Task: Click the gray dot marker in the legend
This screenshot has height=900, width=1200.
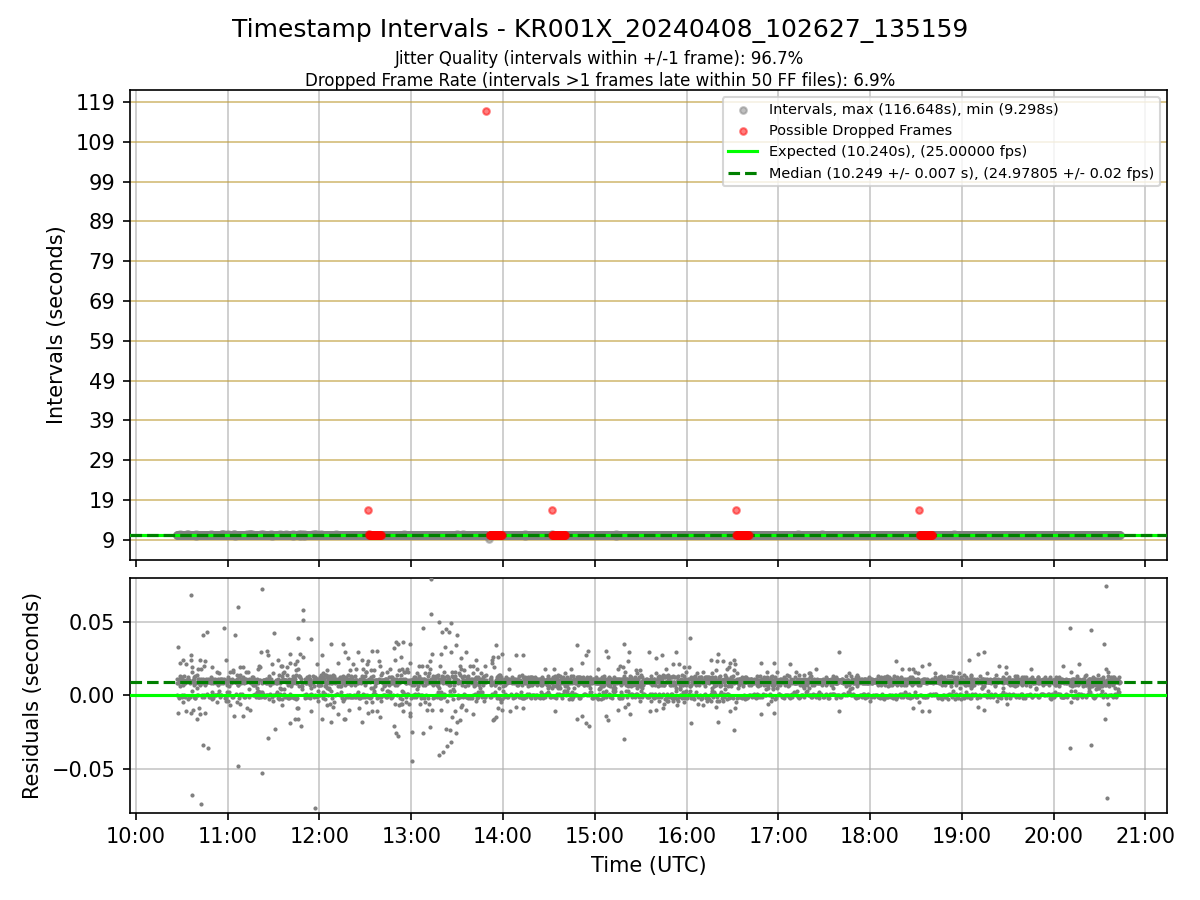Action: point(743,109)
